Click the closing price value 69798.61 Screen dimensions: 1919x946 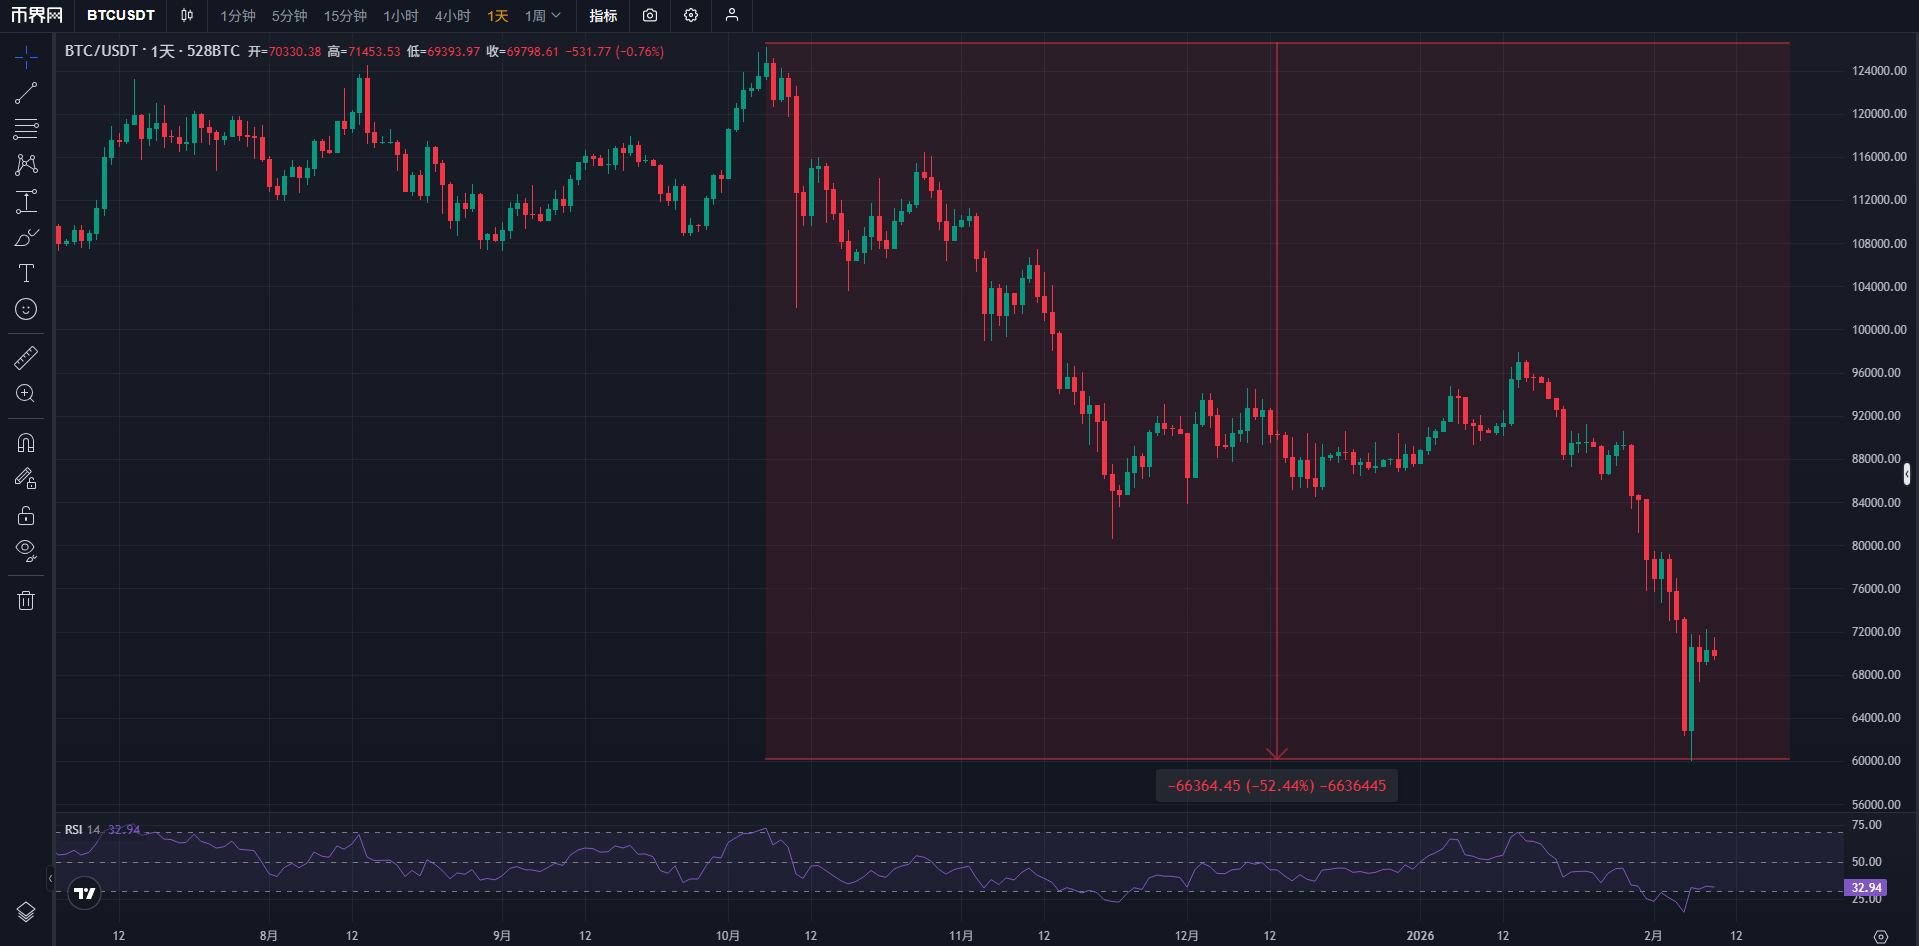pyautogui.click(x=532, y=52)
